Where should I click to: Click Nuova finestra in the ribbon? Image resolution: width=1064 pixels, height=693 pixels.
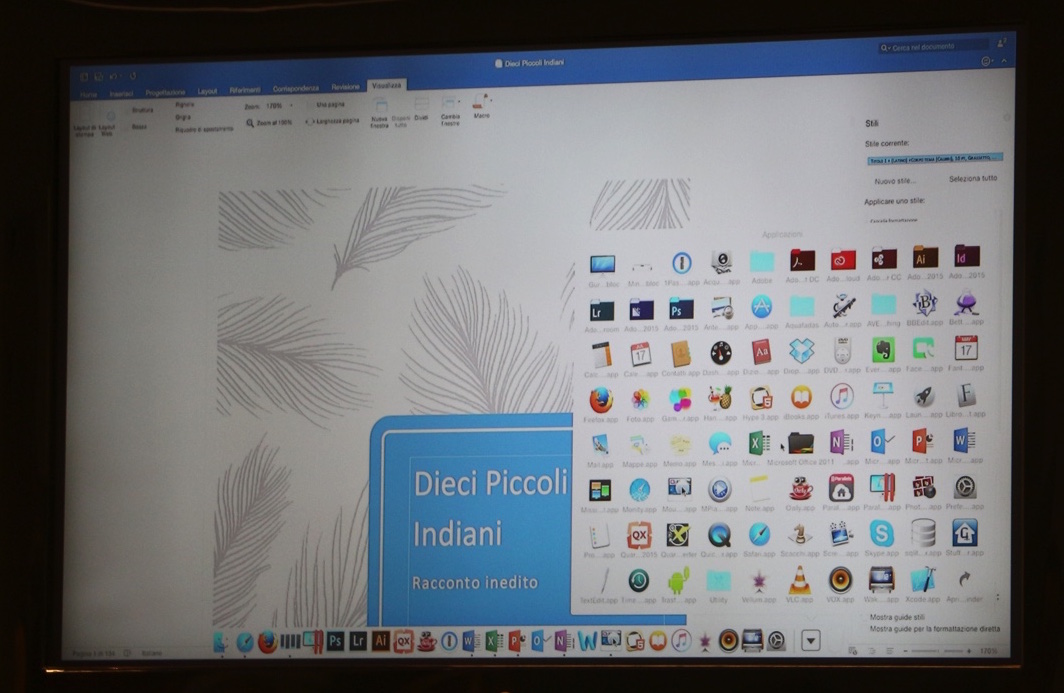coord(380,112)
